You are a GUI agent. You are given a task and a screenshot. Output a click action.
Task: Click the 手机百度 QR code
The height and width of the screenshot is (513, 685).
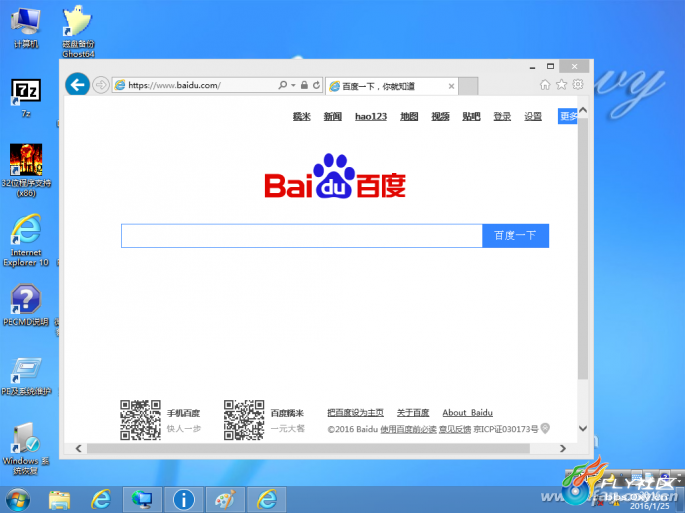tap(140, 420)
